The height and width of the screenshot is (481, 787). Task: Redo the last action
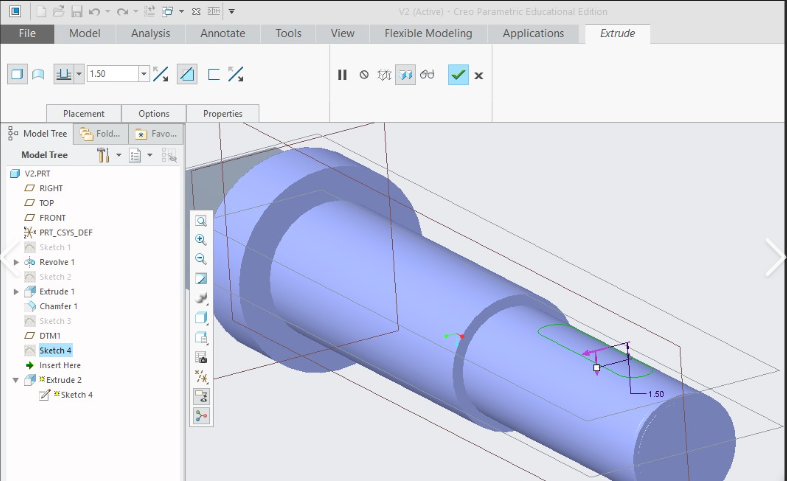(122, 11)
